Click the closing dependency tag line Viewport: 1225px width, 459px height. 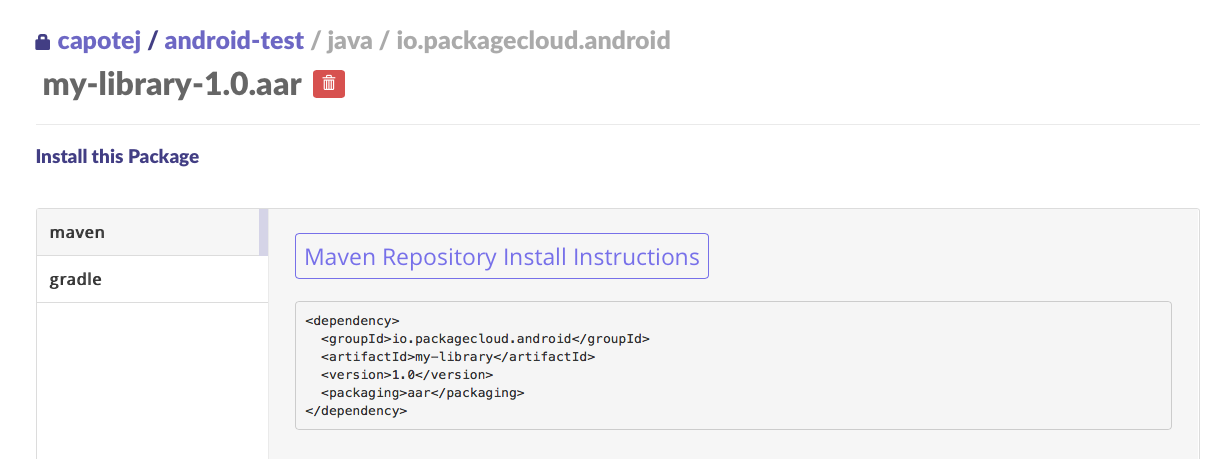(x=356, y=410)
